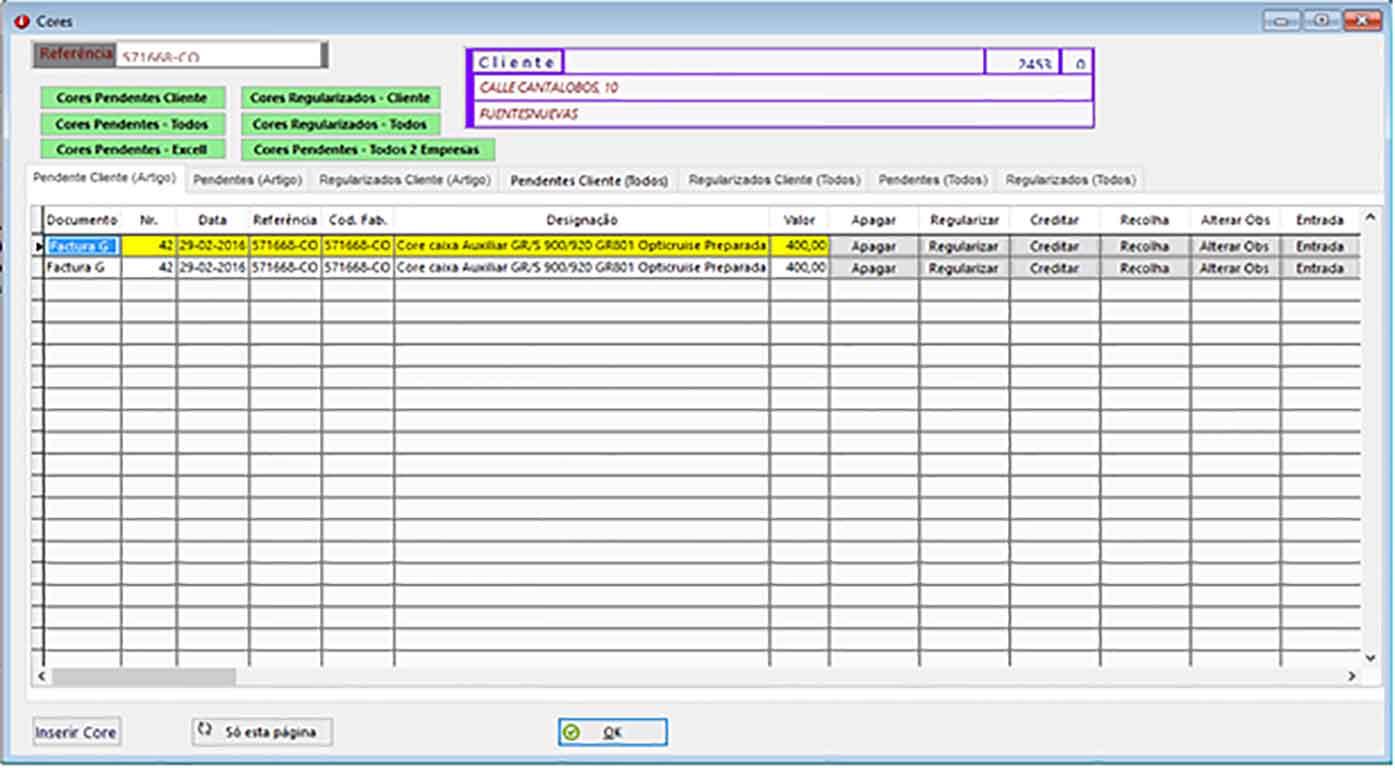Click Regularizar in the second Factura row

point(964,268)
